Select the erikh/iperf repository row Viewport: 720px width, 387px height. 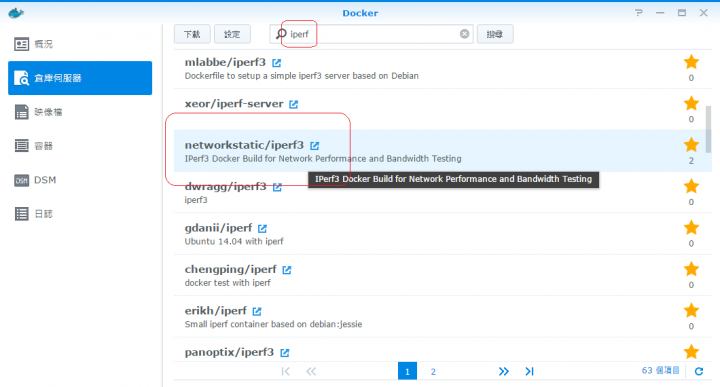(x=443, y=316)
